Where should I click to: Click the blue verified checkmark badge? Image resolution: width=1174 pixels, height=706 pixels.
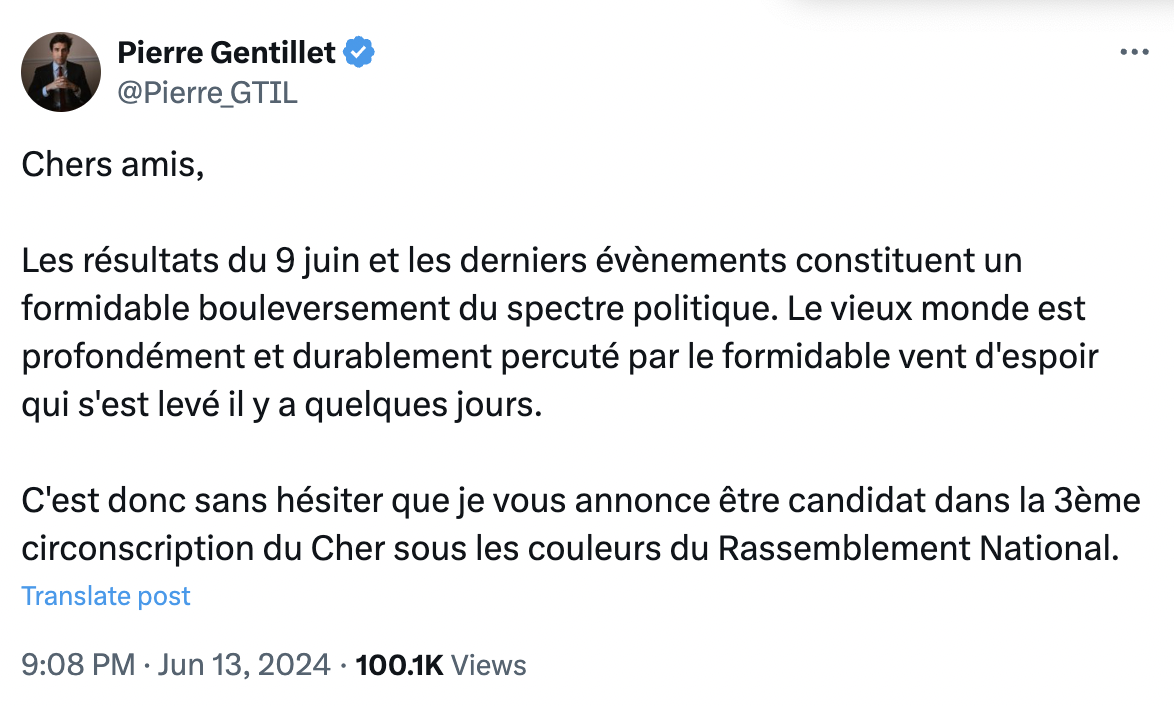tap(359, 52)
